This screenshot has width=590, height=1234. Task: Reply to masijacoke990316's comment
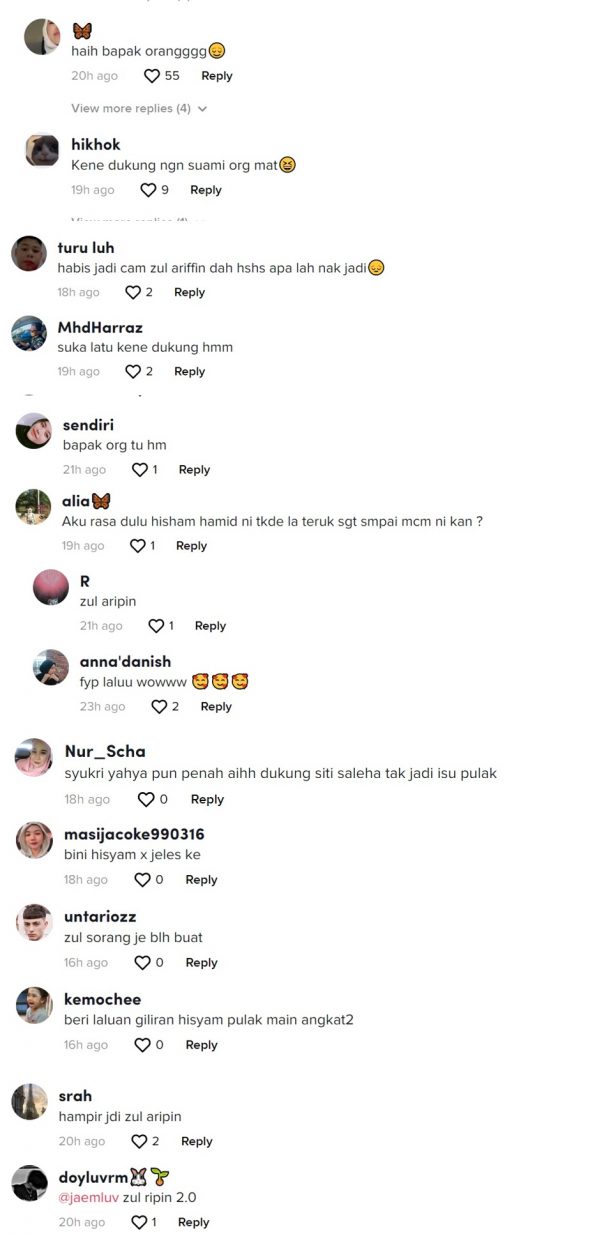click(x=201, y=880)
